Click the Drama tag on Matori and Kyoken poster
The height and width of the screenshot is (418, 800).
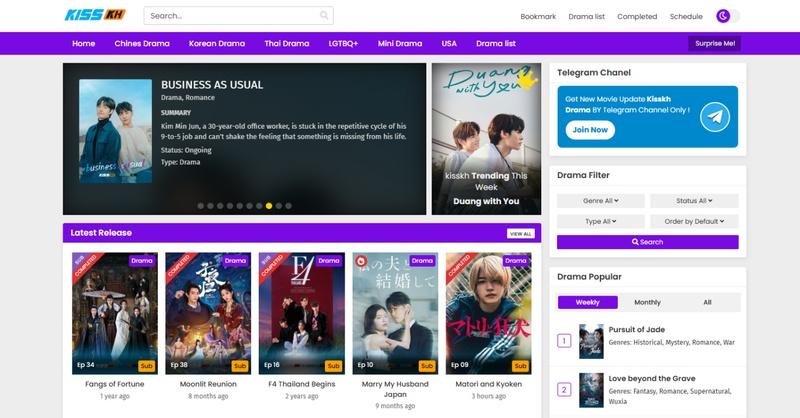[516, 261]
